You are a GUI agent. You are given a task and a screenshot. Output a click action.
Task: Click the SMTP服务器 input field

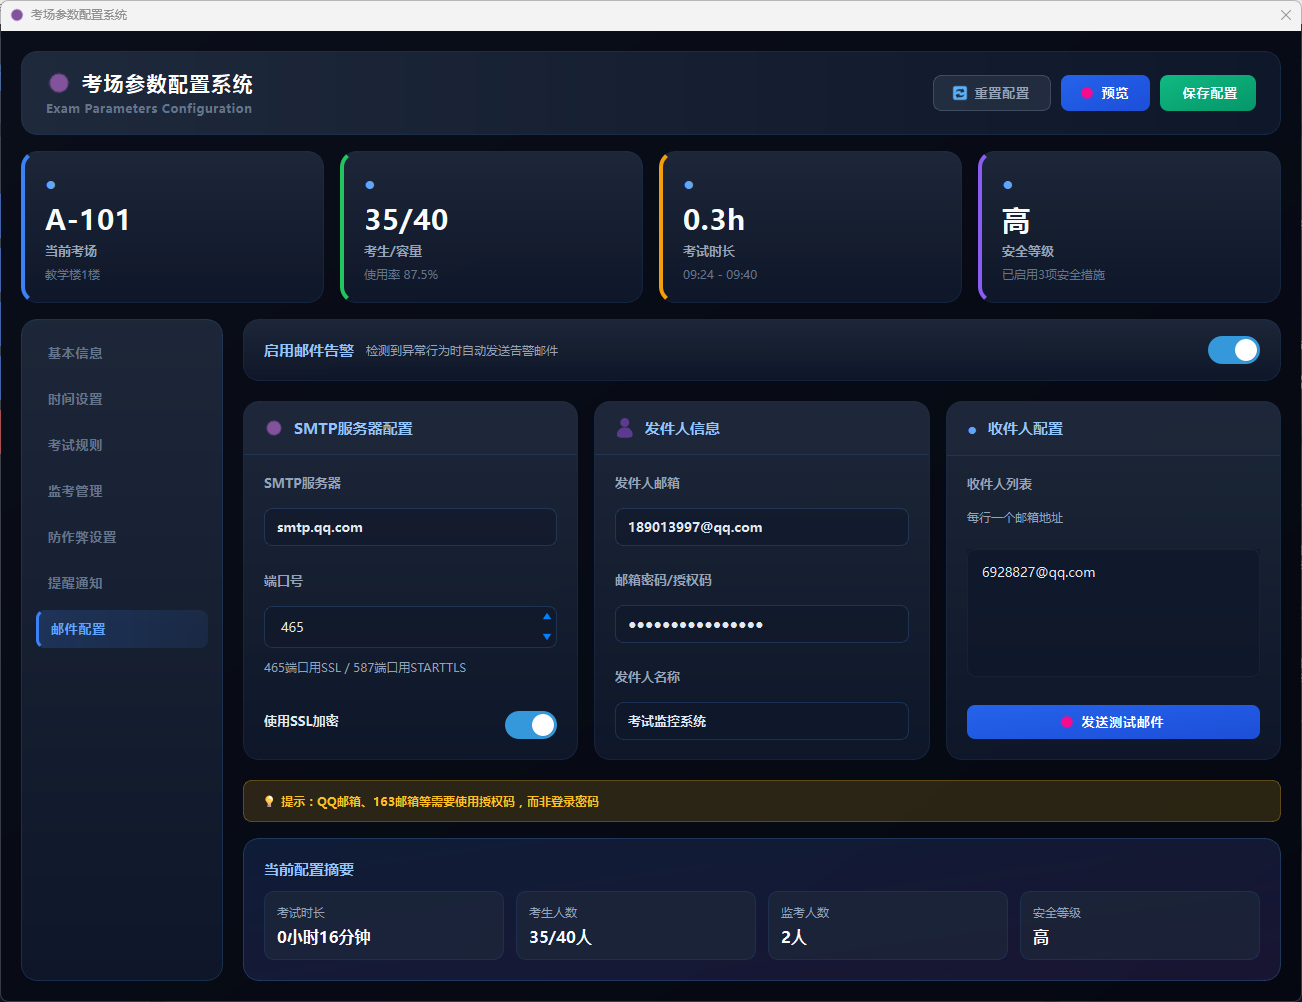click(410, 527)
